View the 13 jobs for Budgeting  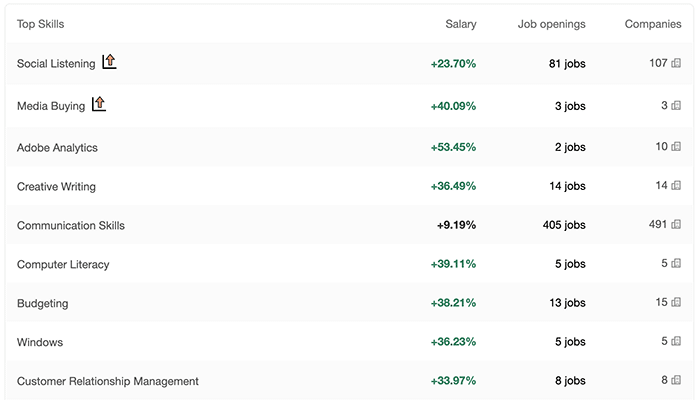click(567, 303)
